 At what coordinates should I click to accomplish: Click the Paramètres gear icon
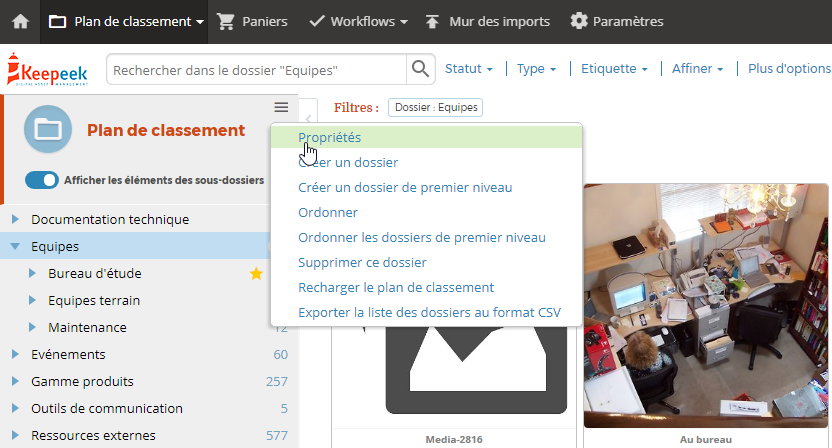[x=579, y=21]
